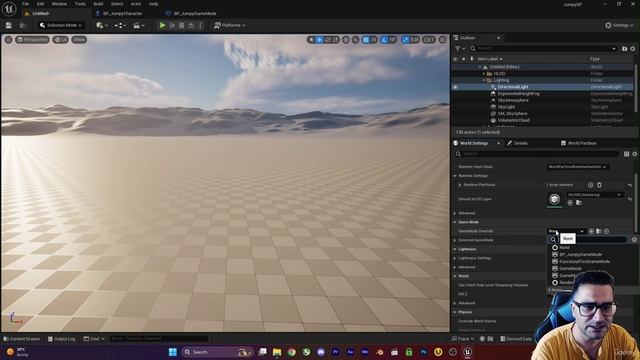Open the Platforms dropdown
The image size is (640, 360).
(x=230, y=25)
